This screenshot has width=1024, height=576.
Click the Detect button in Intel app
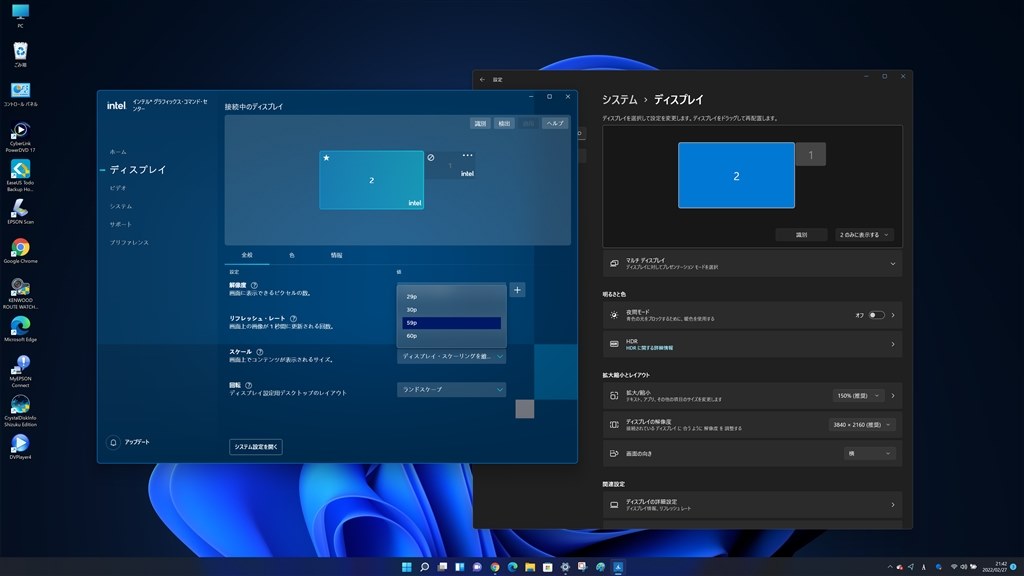pos(504,123)
